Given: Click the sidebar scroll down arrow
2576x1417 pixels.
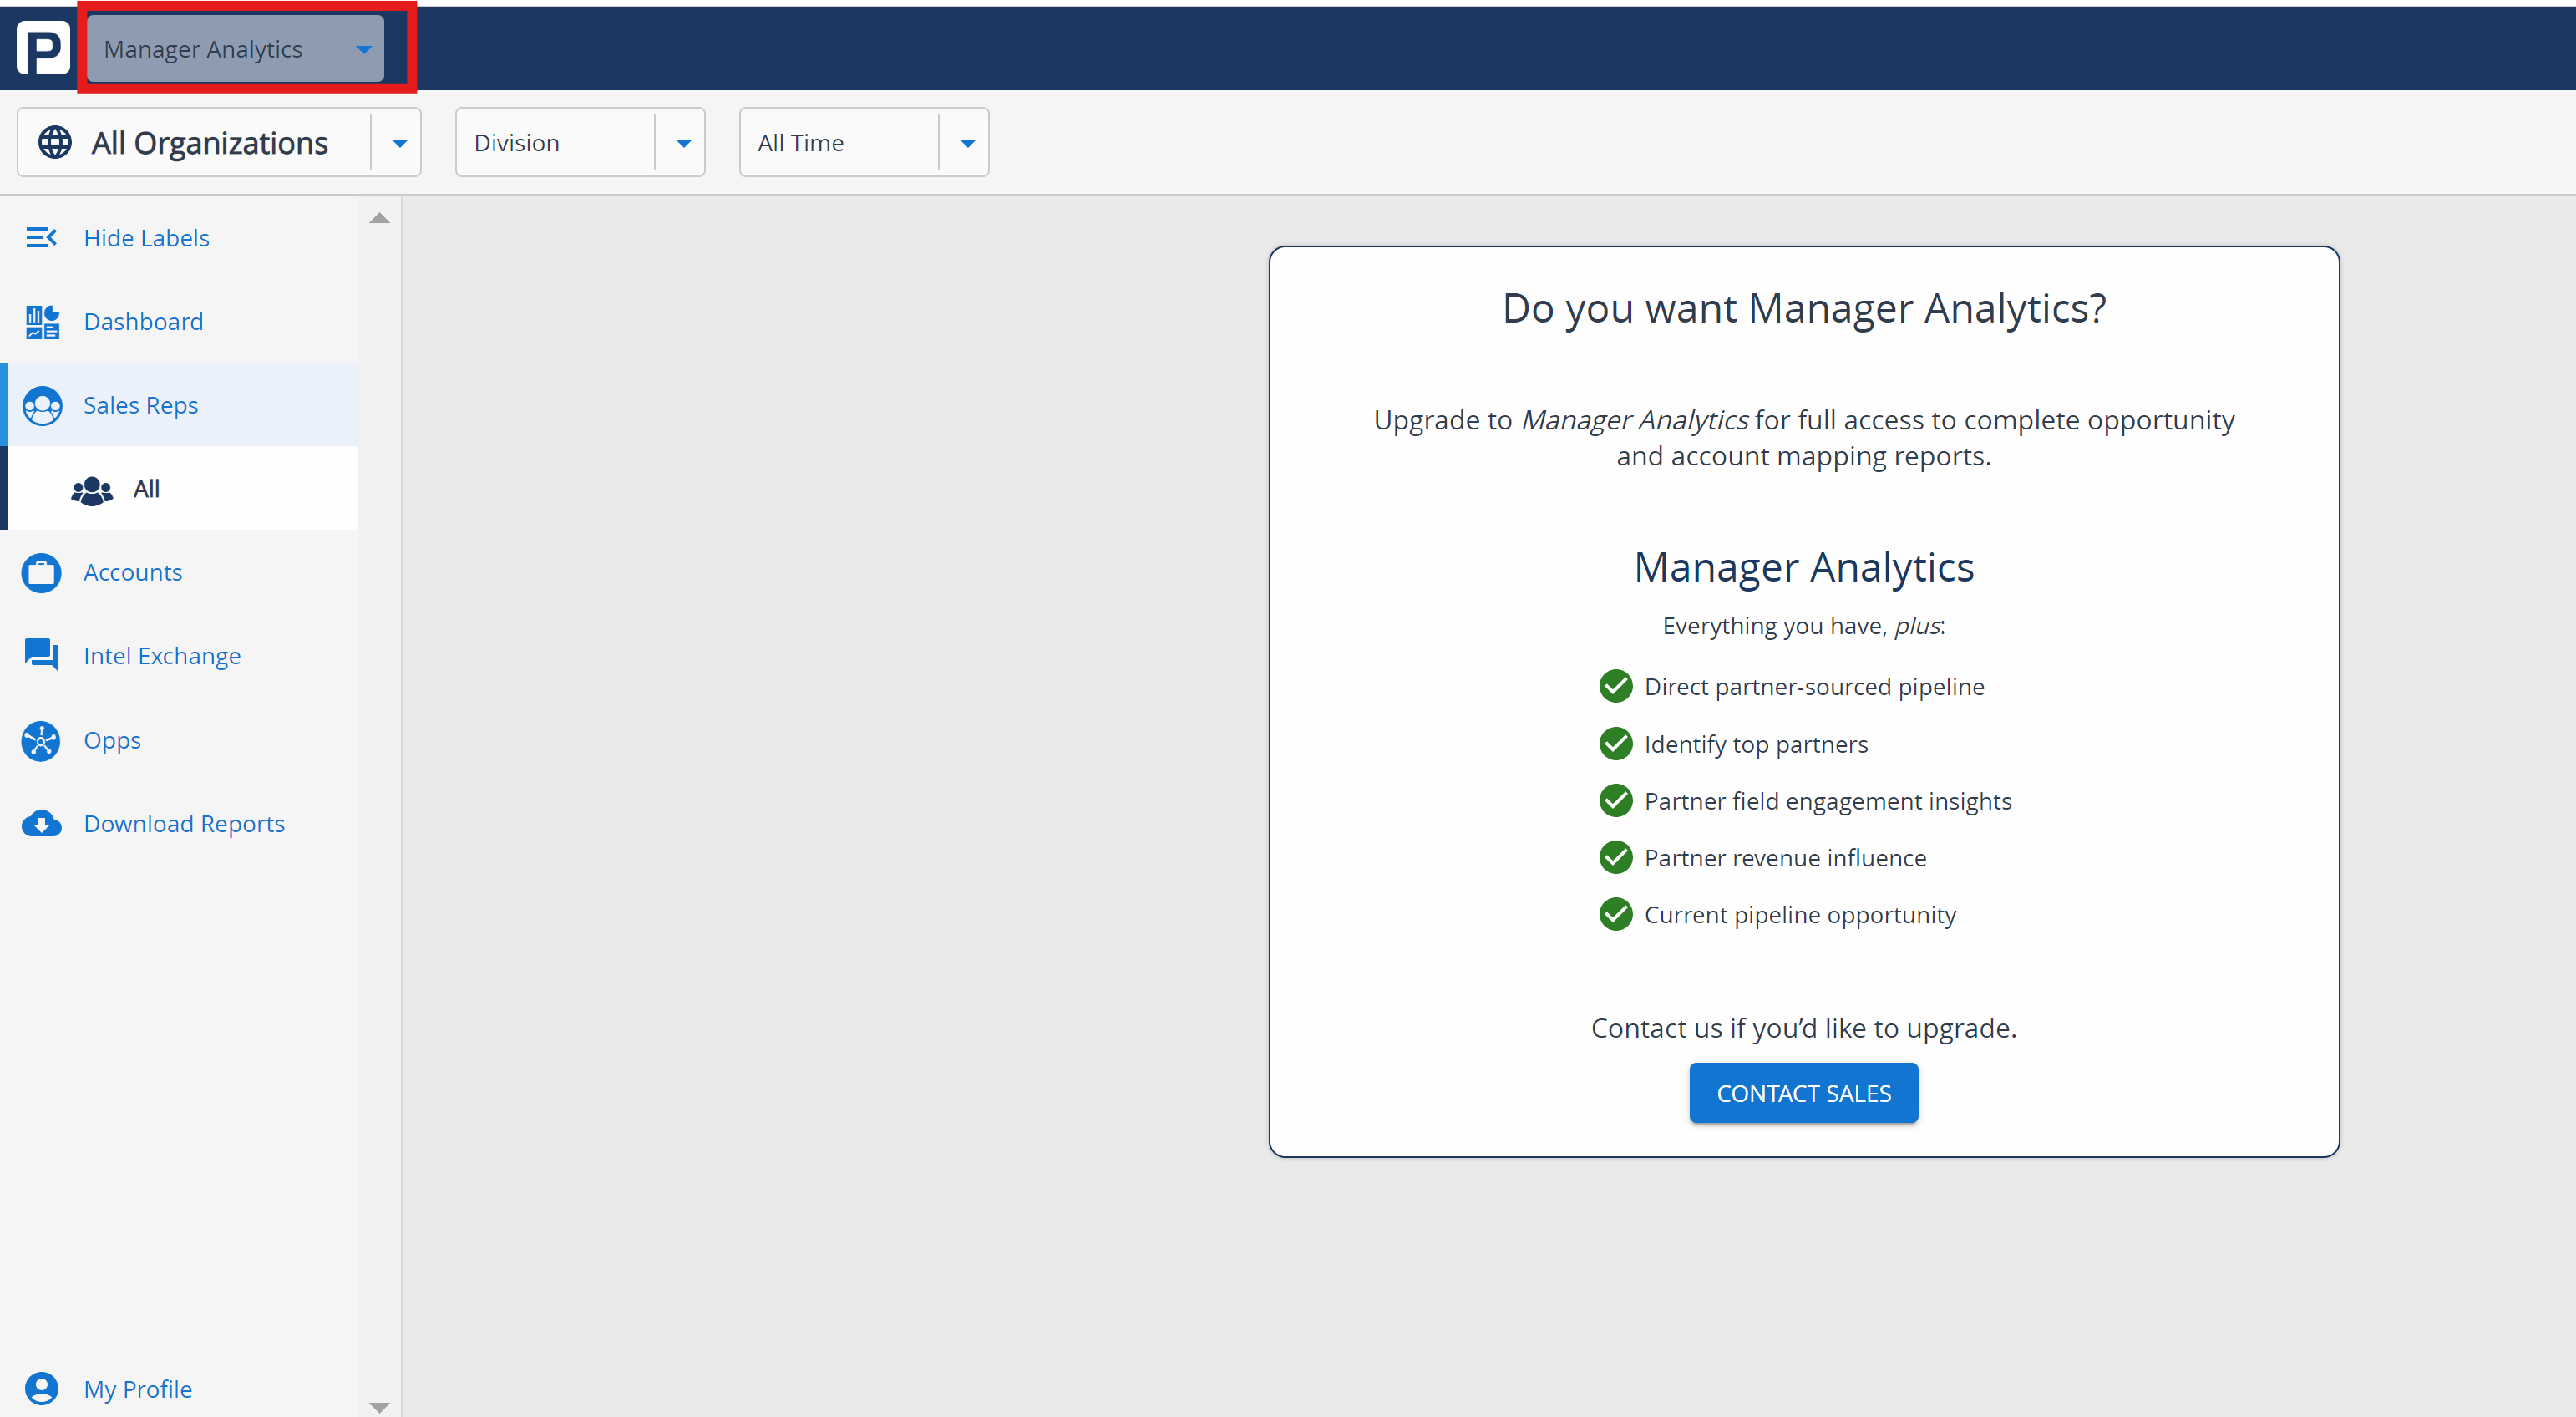Looking at the screenshot, I should pos(379,1406).
